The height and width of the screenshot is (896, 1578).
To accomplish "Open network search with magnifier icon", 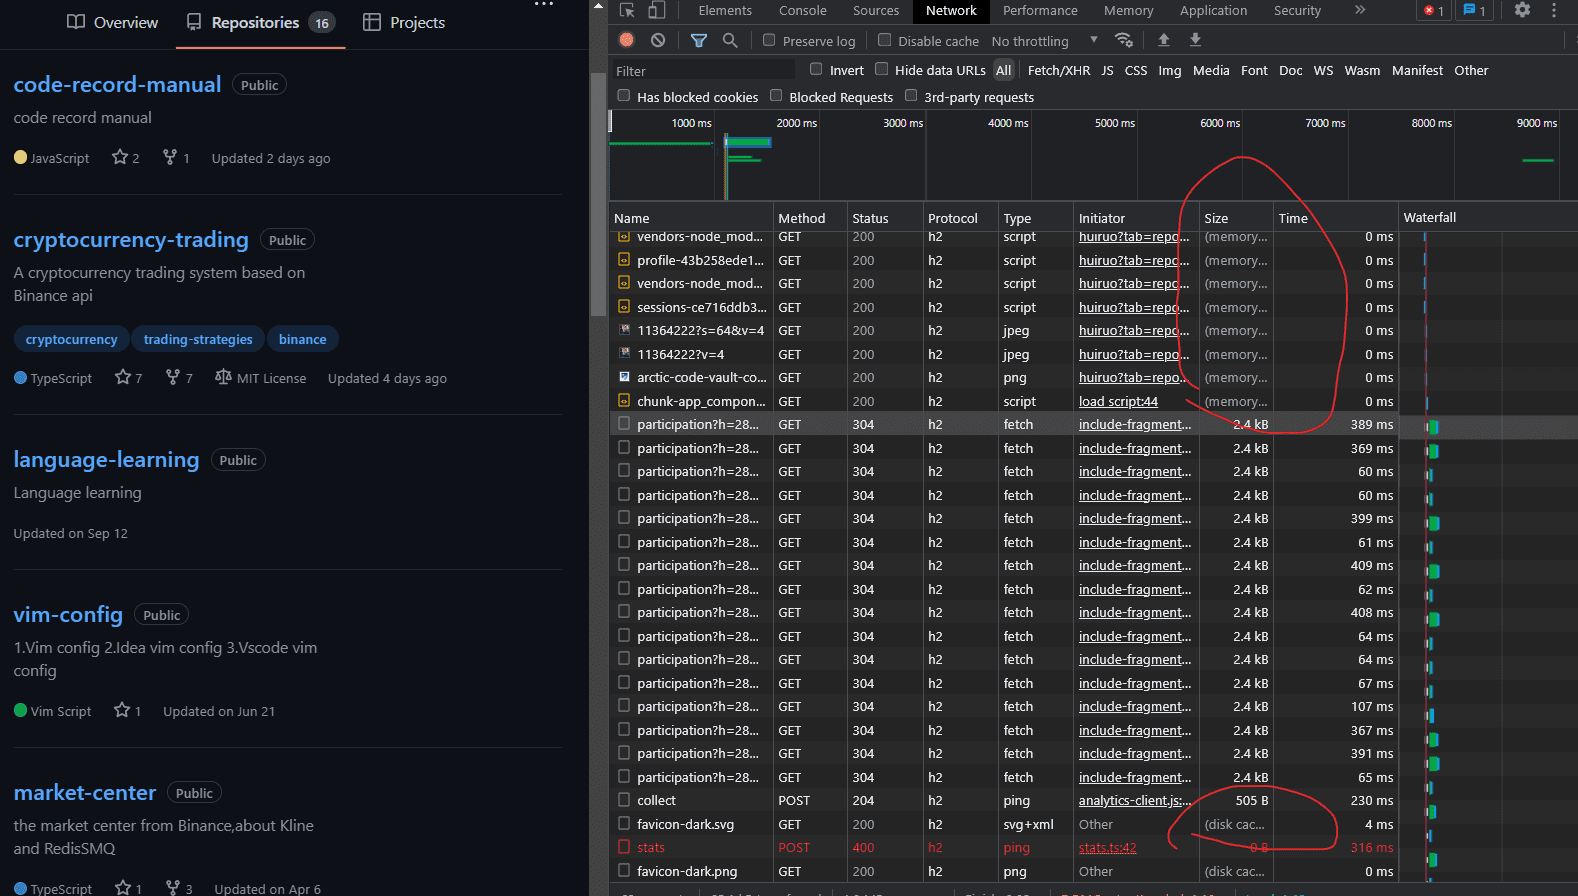I will coord(730,40).
